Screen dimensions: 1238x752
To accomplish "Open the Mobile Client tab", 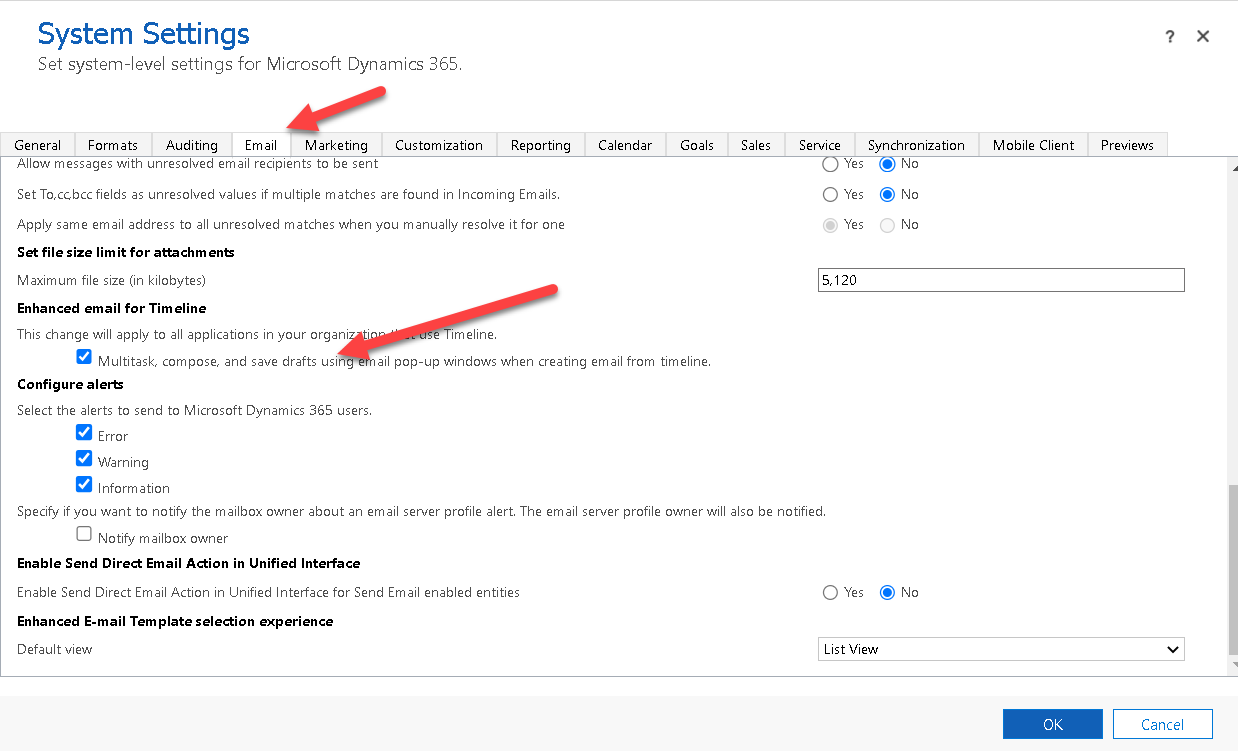I will [1032, 144].
